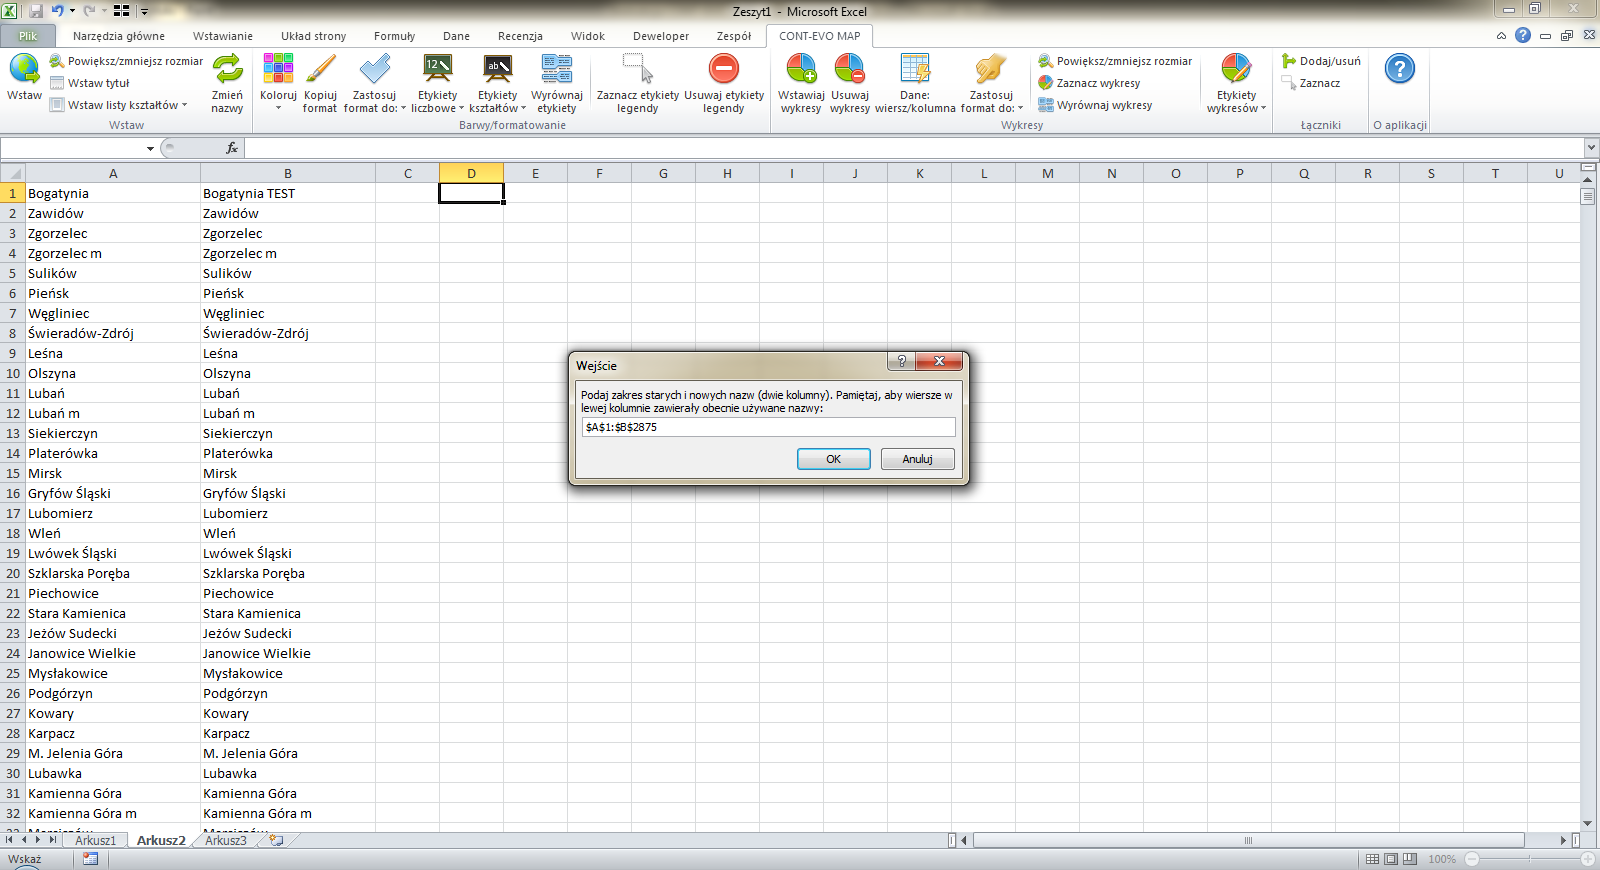The height and width of the screenshot is (870, 1600).
Task: Open Name Box dropdown arrow
Action: [x=150, y=148]
